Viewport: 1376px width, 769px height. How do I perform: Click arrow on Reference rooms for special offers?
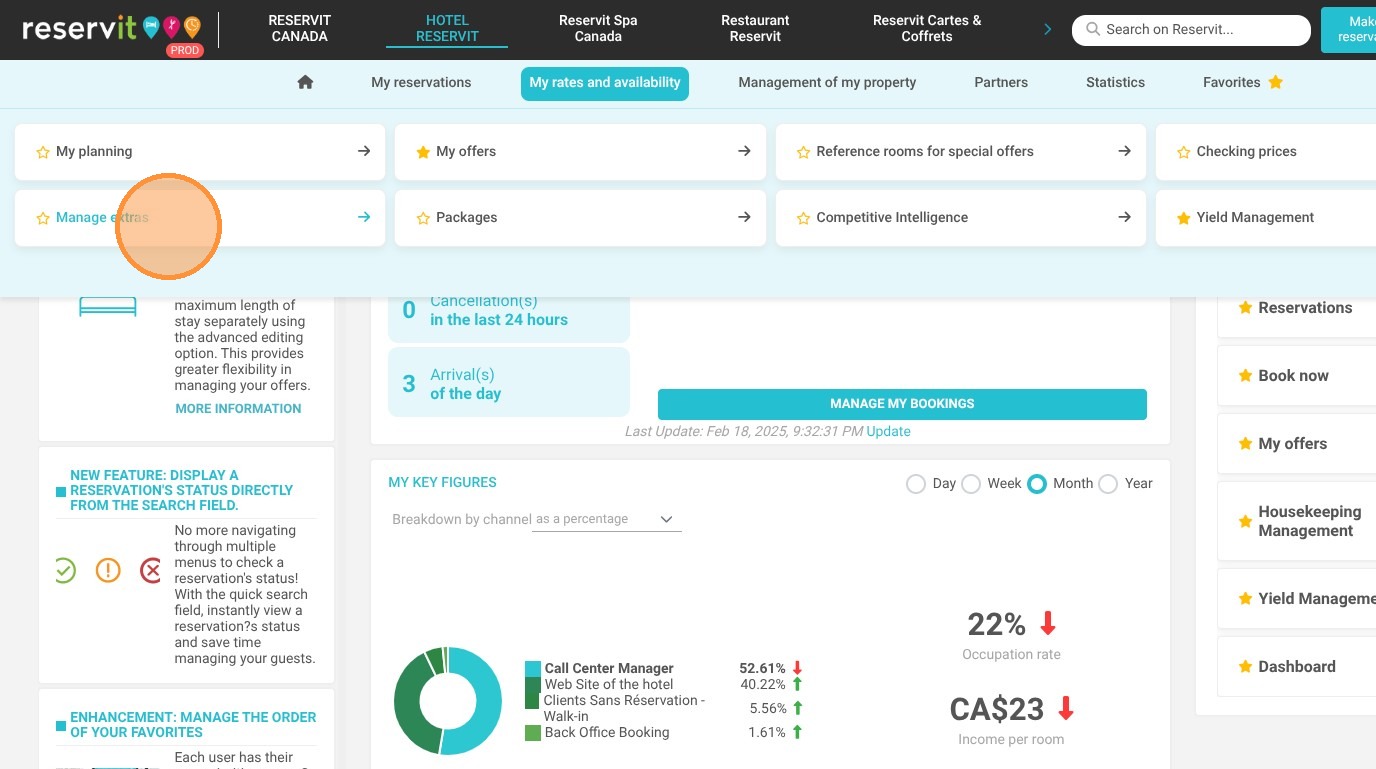1124,151
